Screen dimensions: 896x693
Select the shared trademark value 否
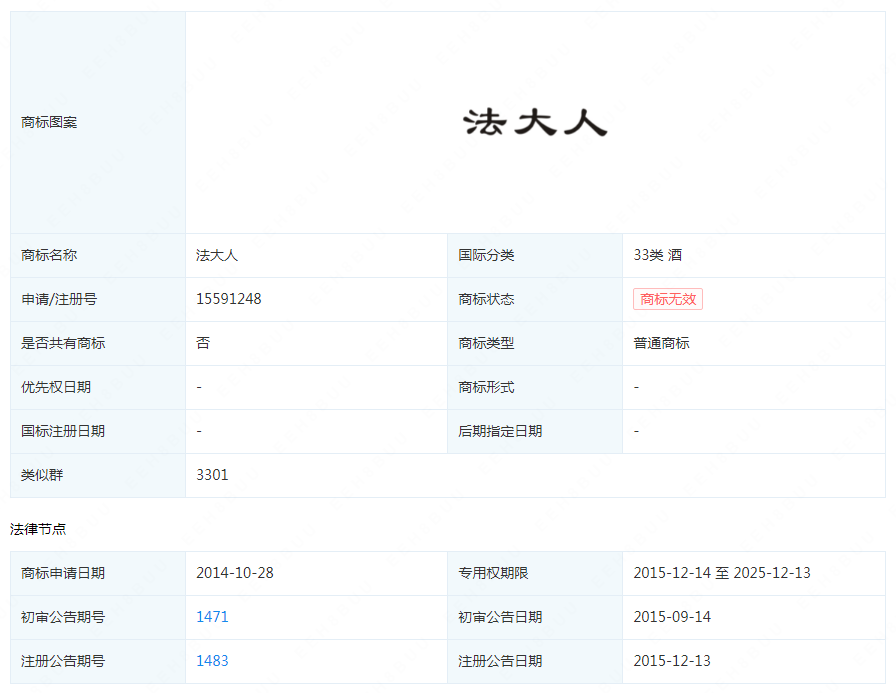pyautogui.click(x=203, y=343)
